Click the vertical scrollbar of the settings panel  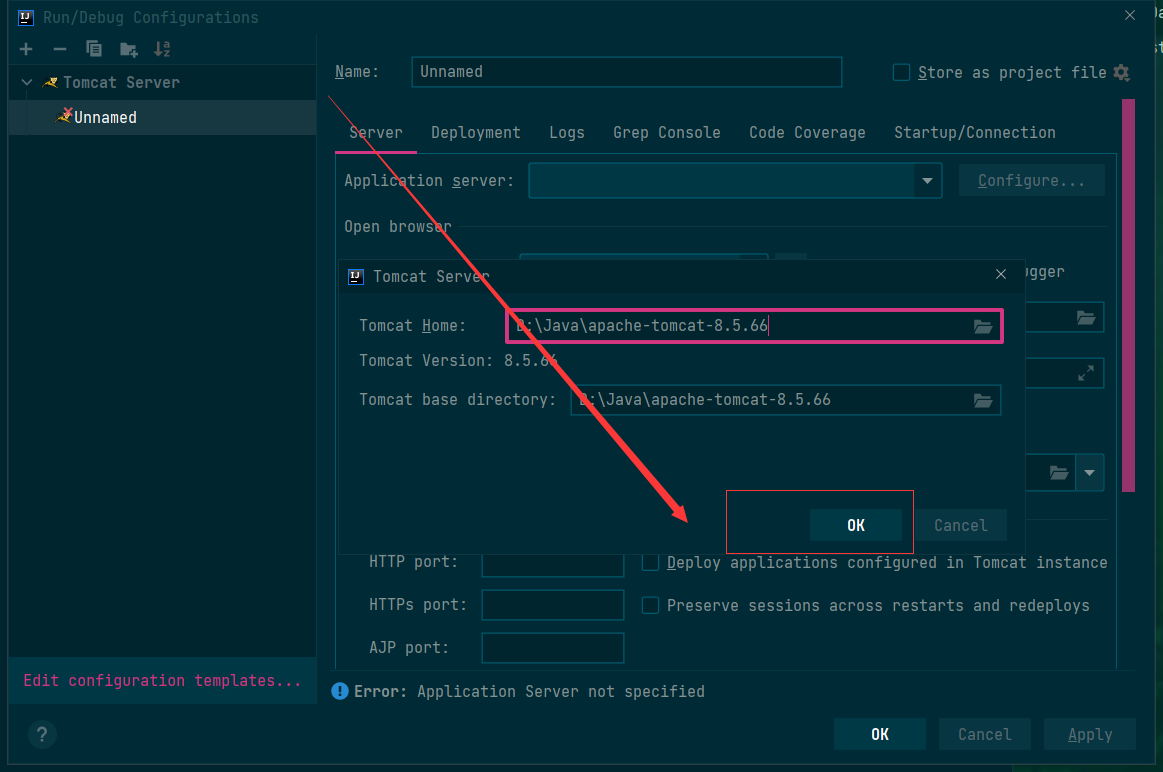click(x=1128, y=295)
